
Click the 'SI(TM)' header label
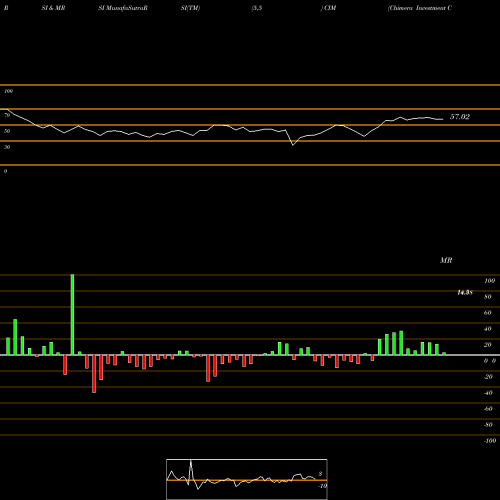(x=190, y=8)
